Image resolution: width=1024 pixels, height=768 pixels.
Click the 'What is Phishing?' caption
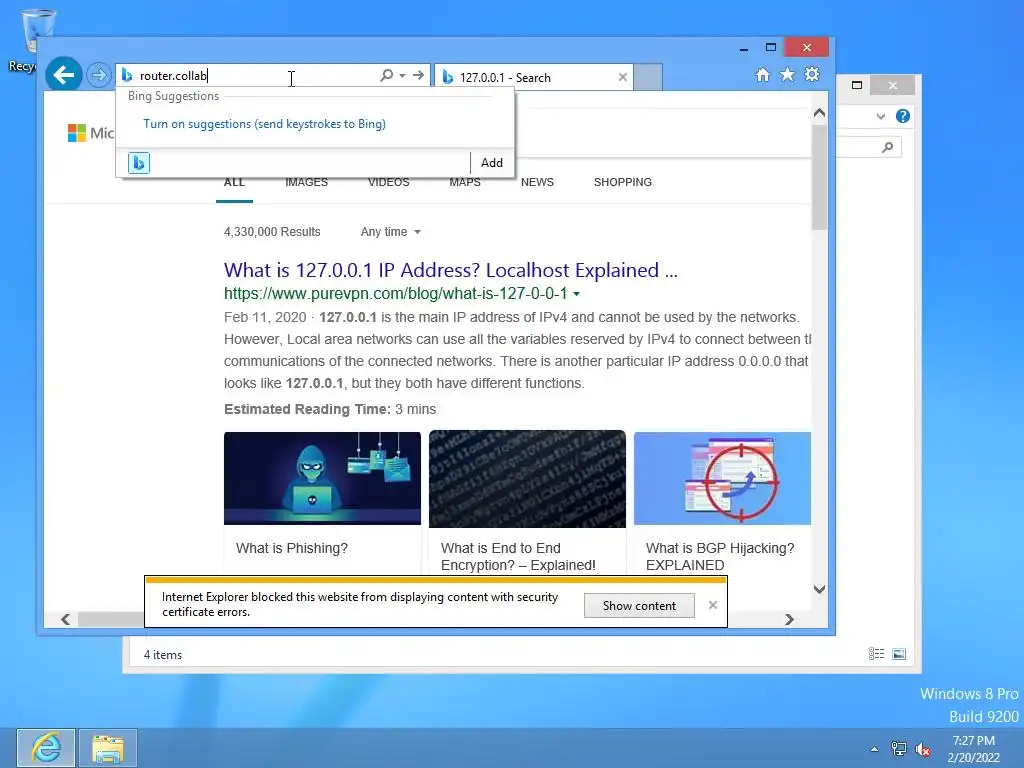292,549
